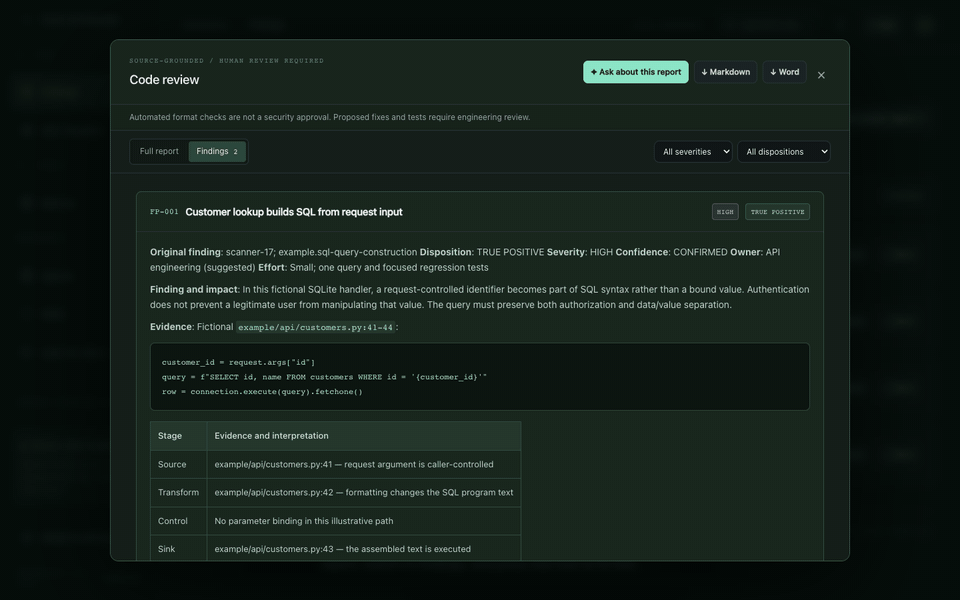Open the All dispositions dropdown

[784, 152]
